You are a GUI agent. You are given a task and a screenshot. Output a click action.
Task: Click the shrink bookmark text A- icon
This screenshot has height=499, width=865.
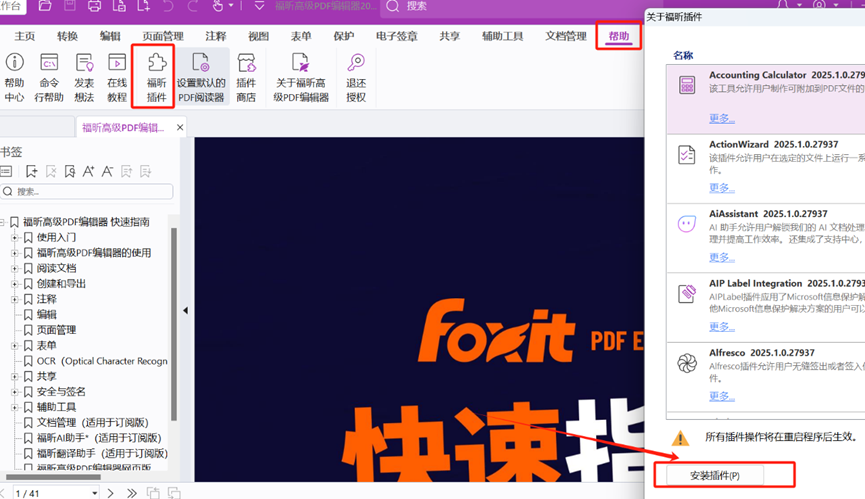[108, 171]
